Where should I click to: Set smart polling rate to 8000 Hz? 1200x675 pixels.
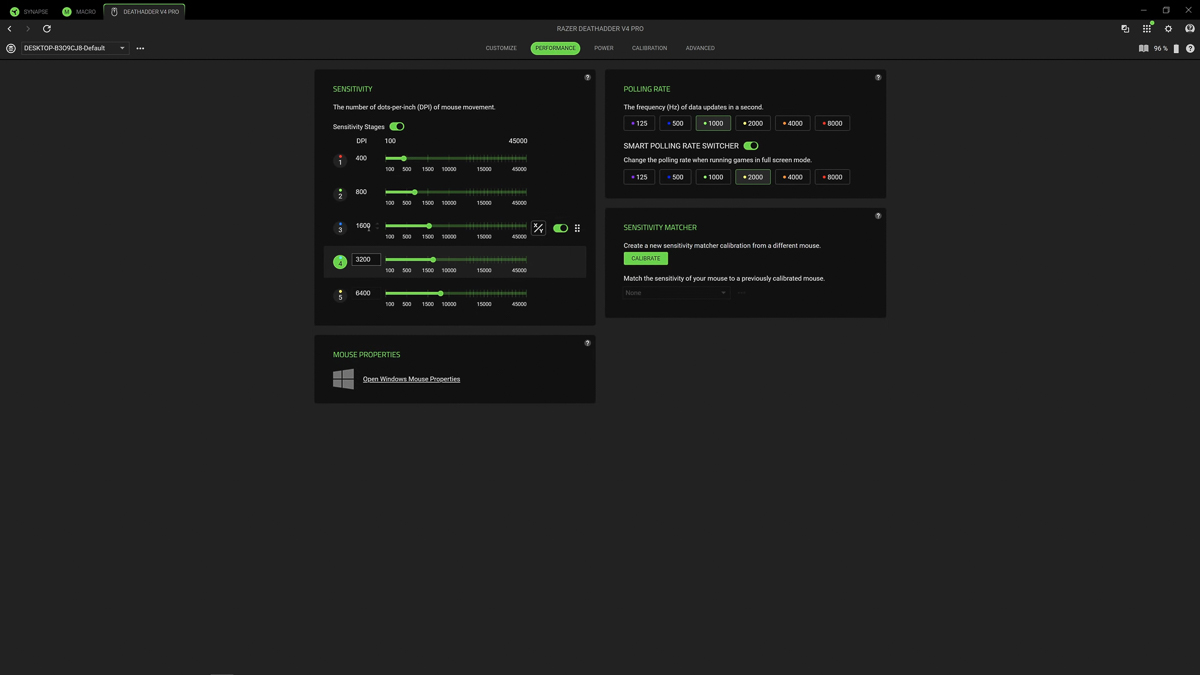(x=832, y=177)
